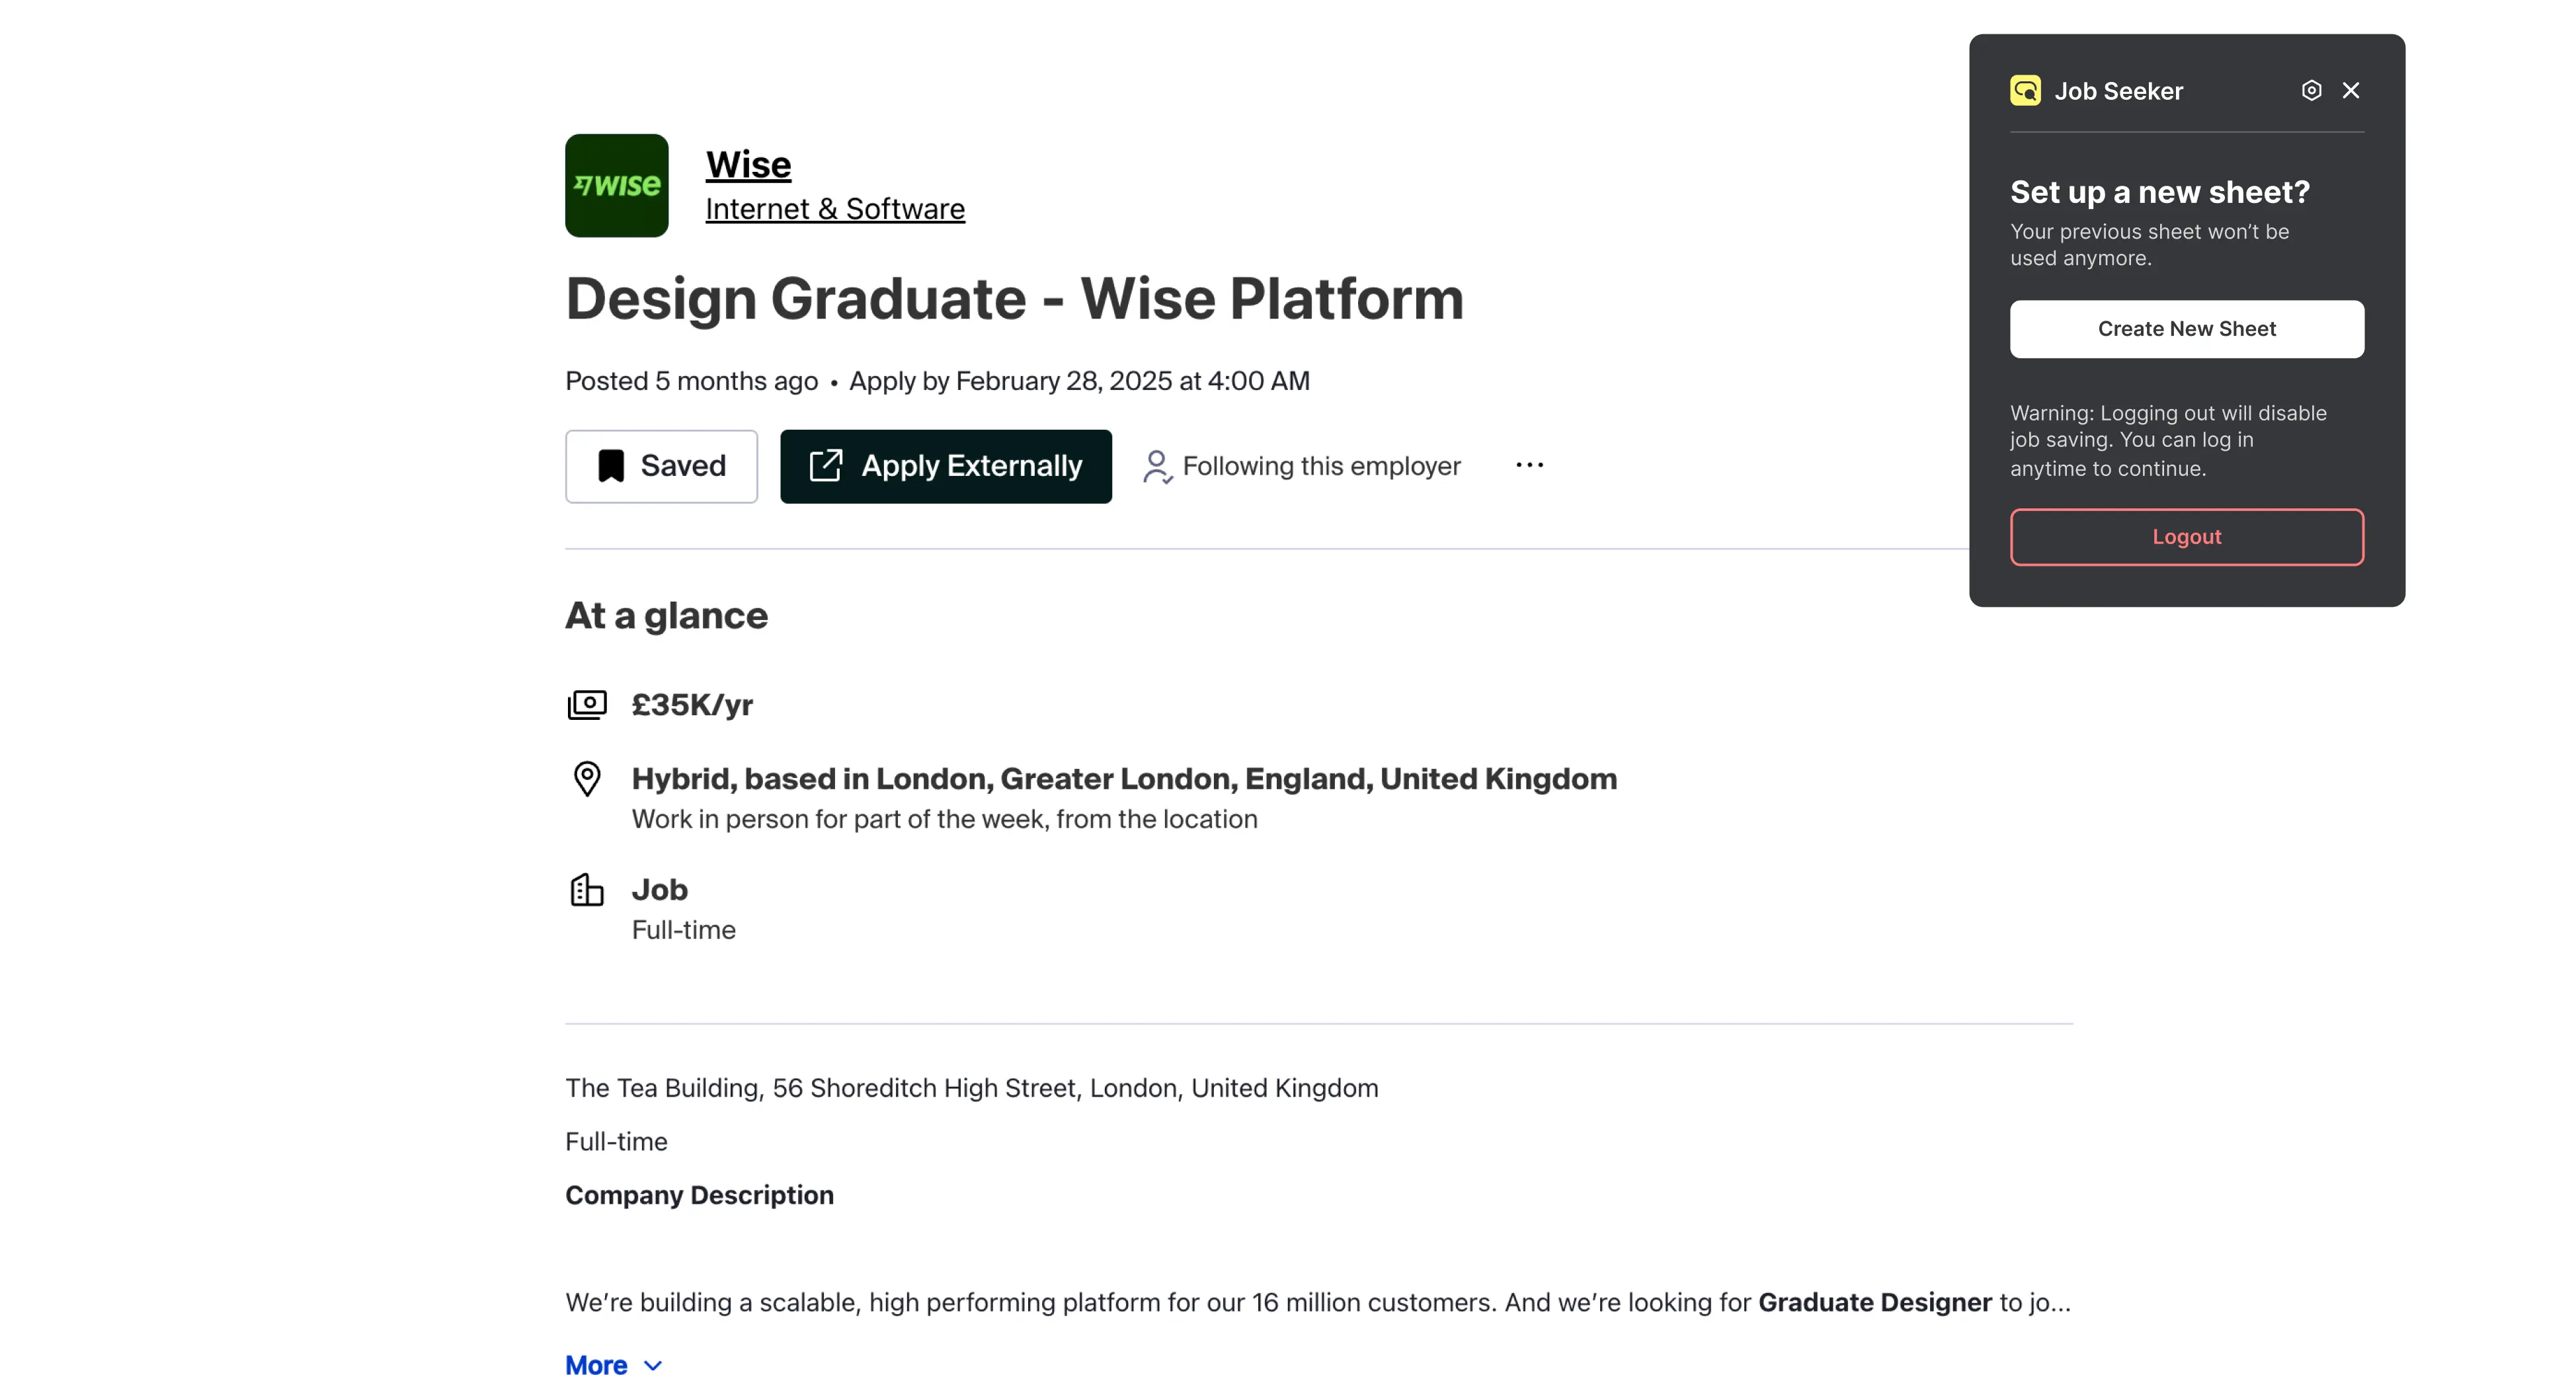The image size is (2576, 1375).
Task: Open the Wise employer link
Action: pyautogui.click(x=748, y=164)
